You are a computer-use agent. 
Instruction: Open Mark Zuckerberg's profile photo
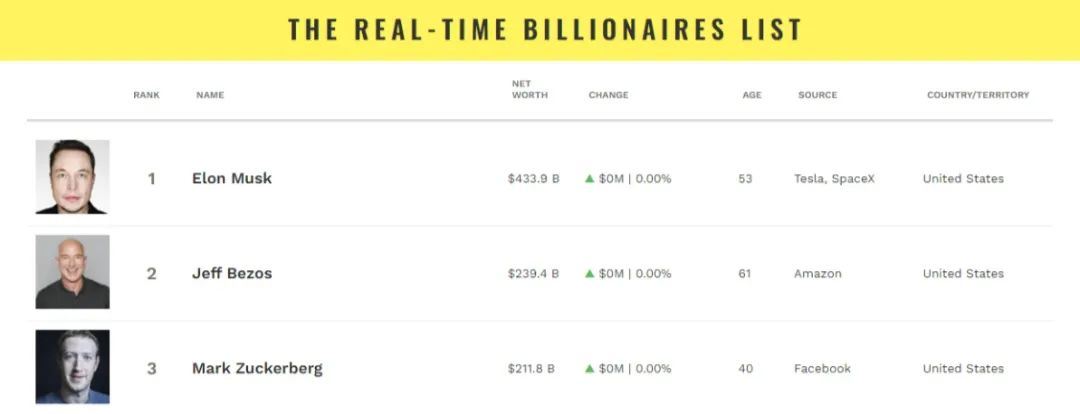coord(72,366)
